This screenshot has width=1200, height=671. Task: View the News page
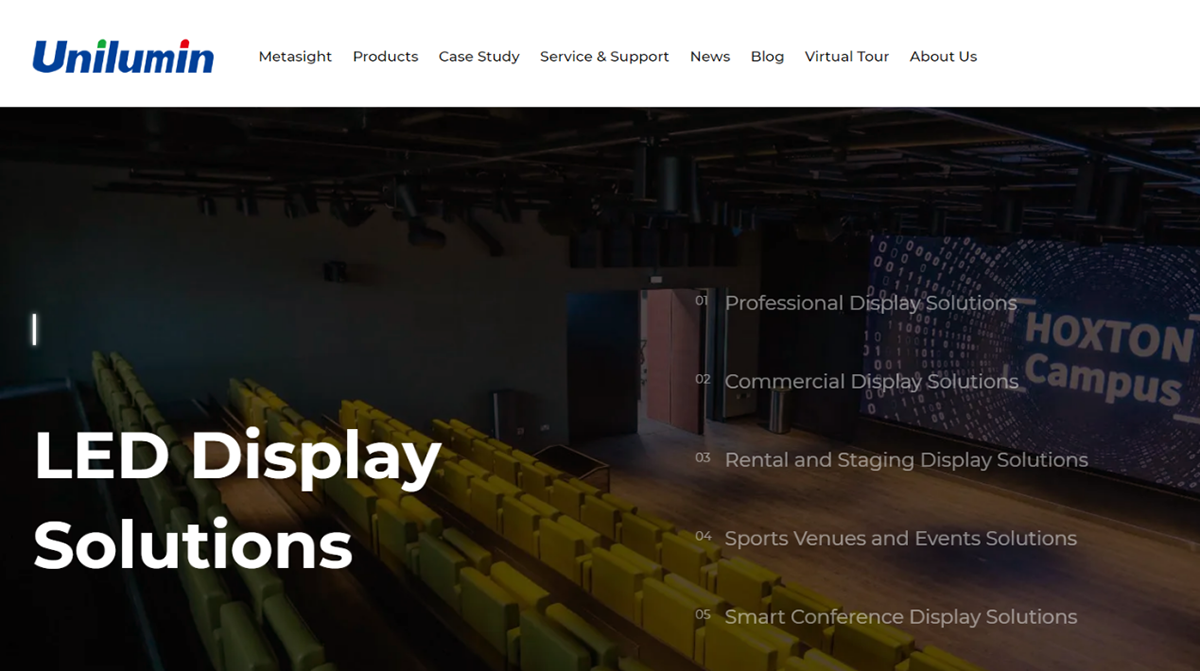coord(710,57)
